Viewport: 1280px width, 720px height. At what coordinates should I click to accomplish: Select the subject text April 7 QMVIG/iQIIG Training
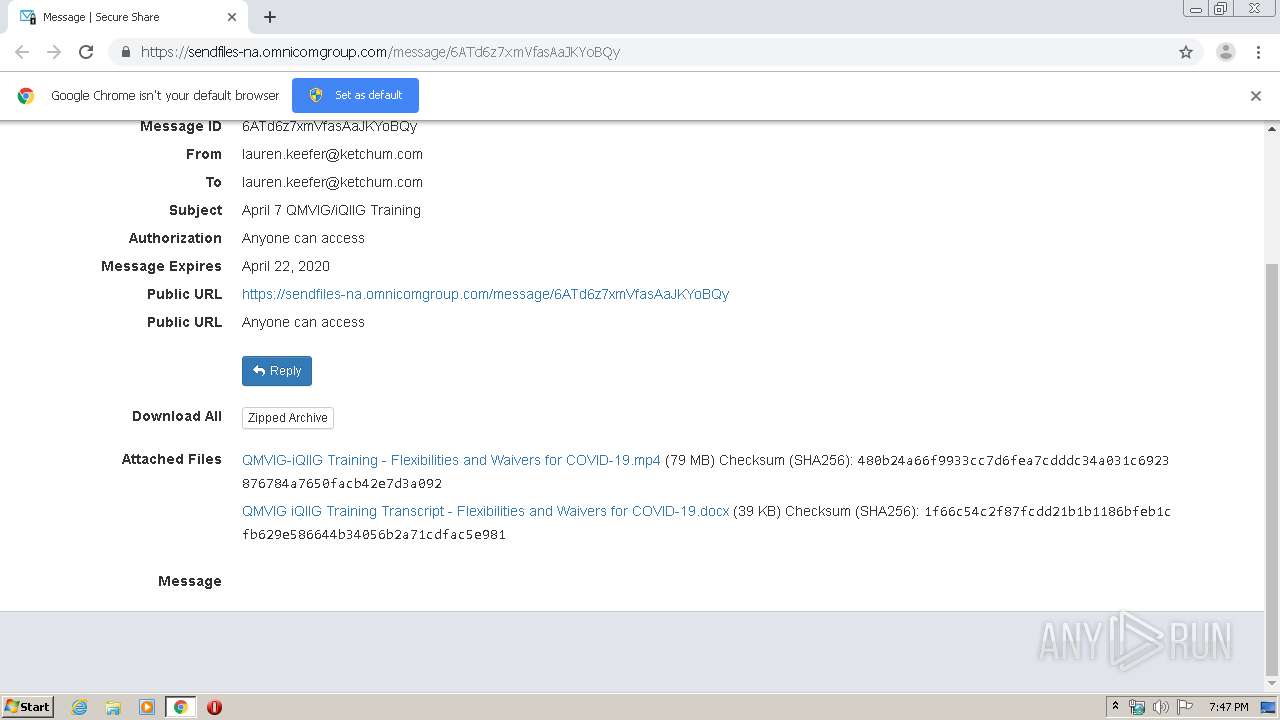(x=331, y=210)
